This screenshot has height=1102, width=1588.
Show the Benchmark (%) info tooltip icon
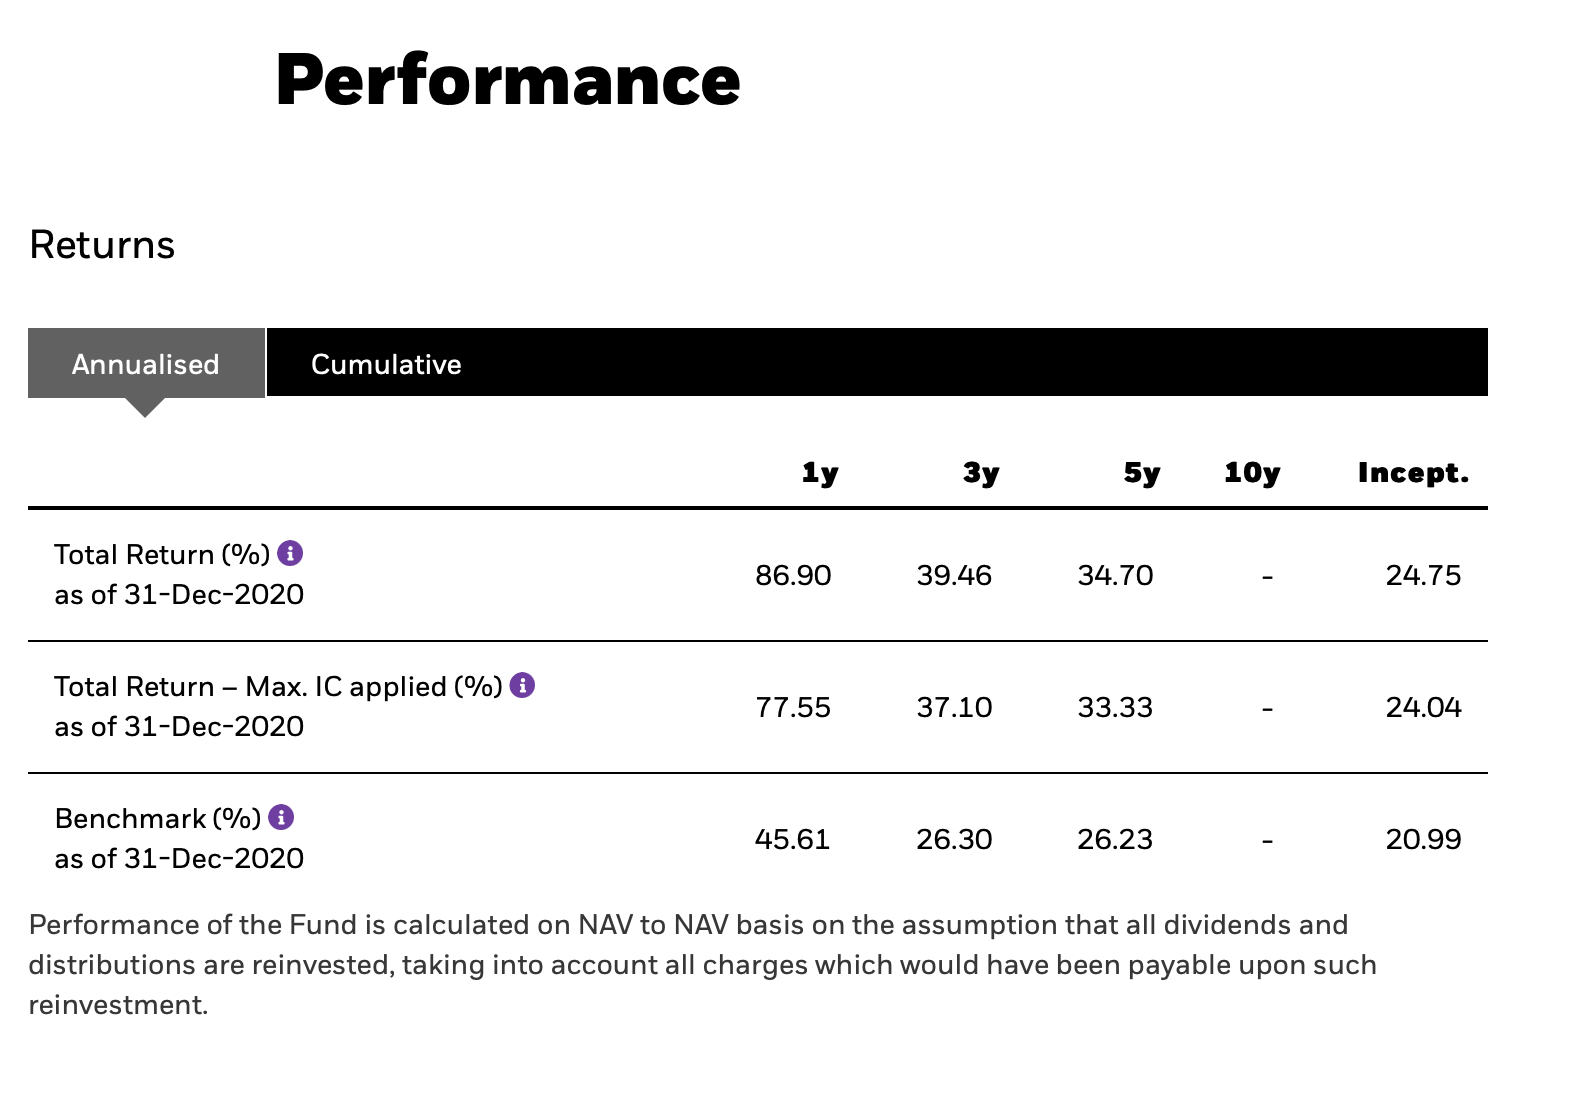282,817
